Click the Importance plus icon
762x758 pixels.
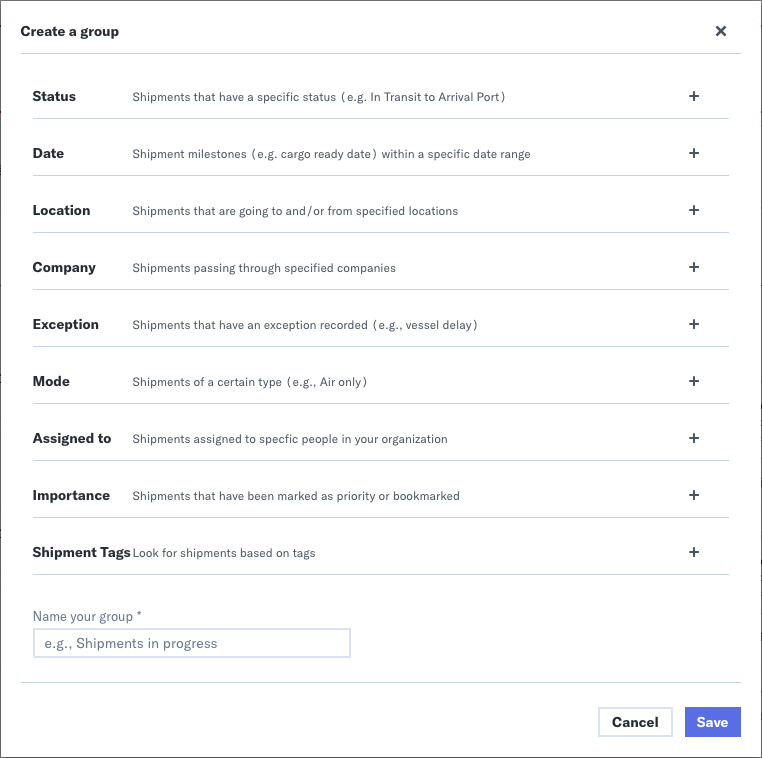(x=694, y=496)
